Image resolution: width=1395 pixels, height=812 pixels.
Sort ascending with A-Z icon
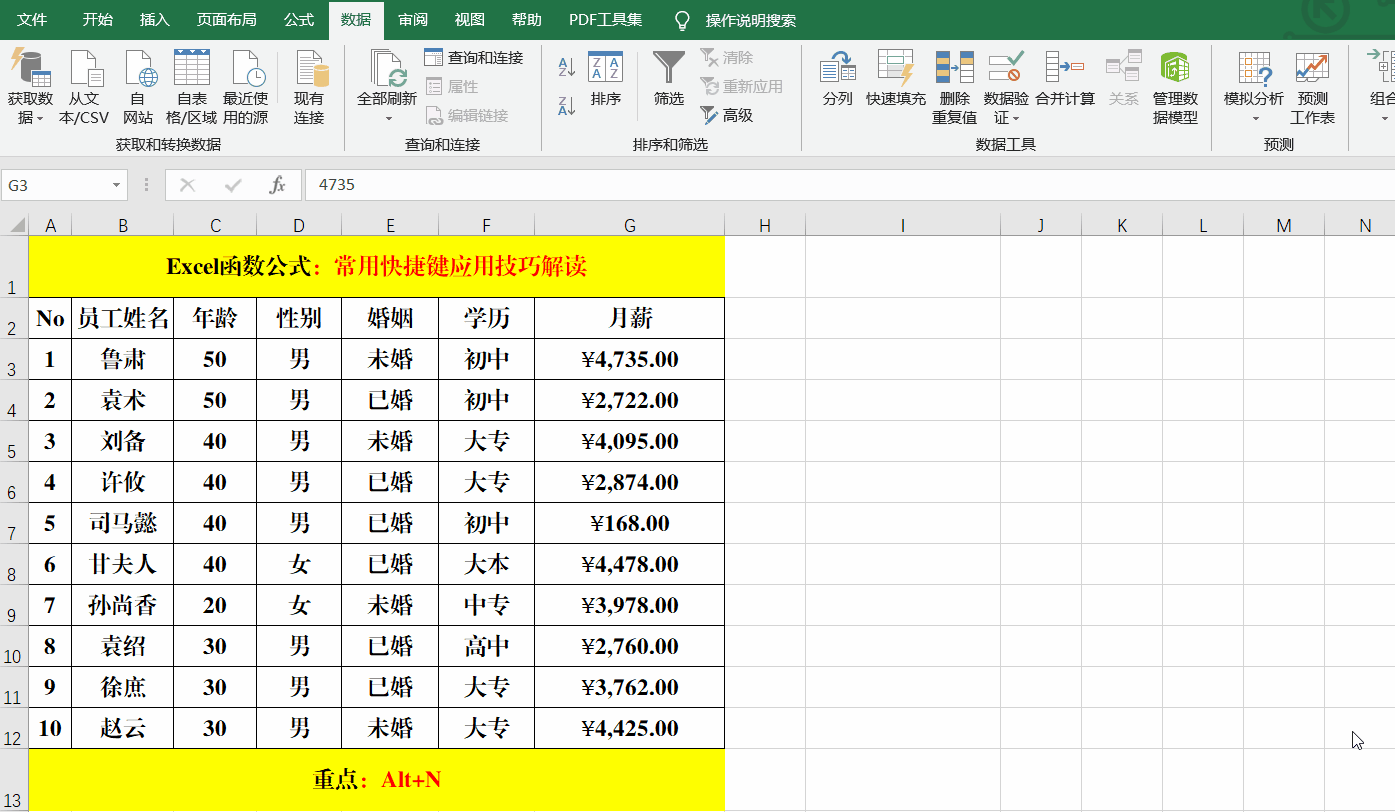(x=567, y=67)
